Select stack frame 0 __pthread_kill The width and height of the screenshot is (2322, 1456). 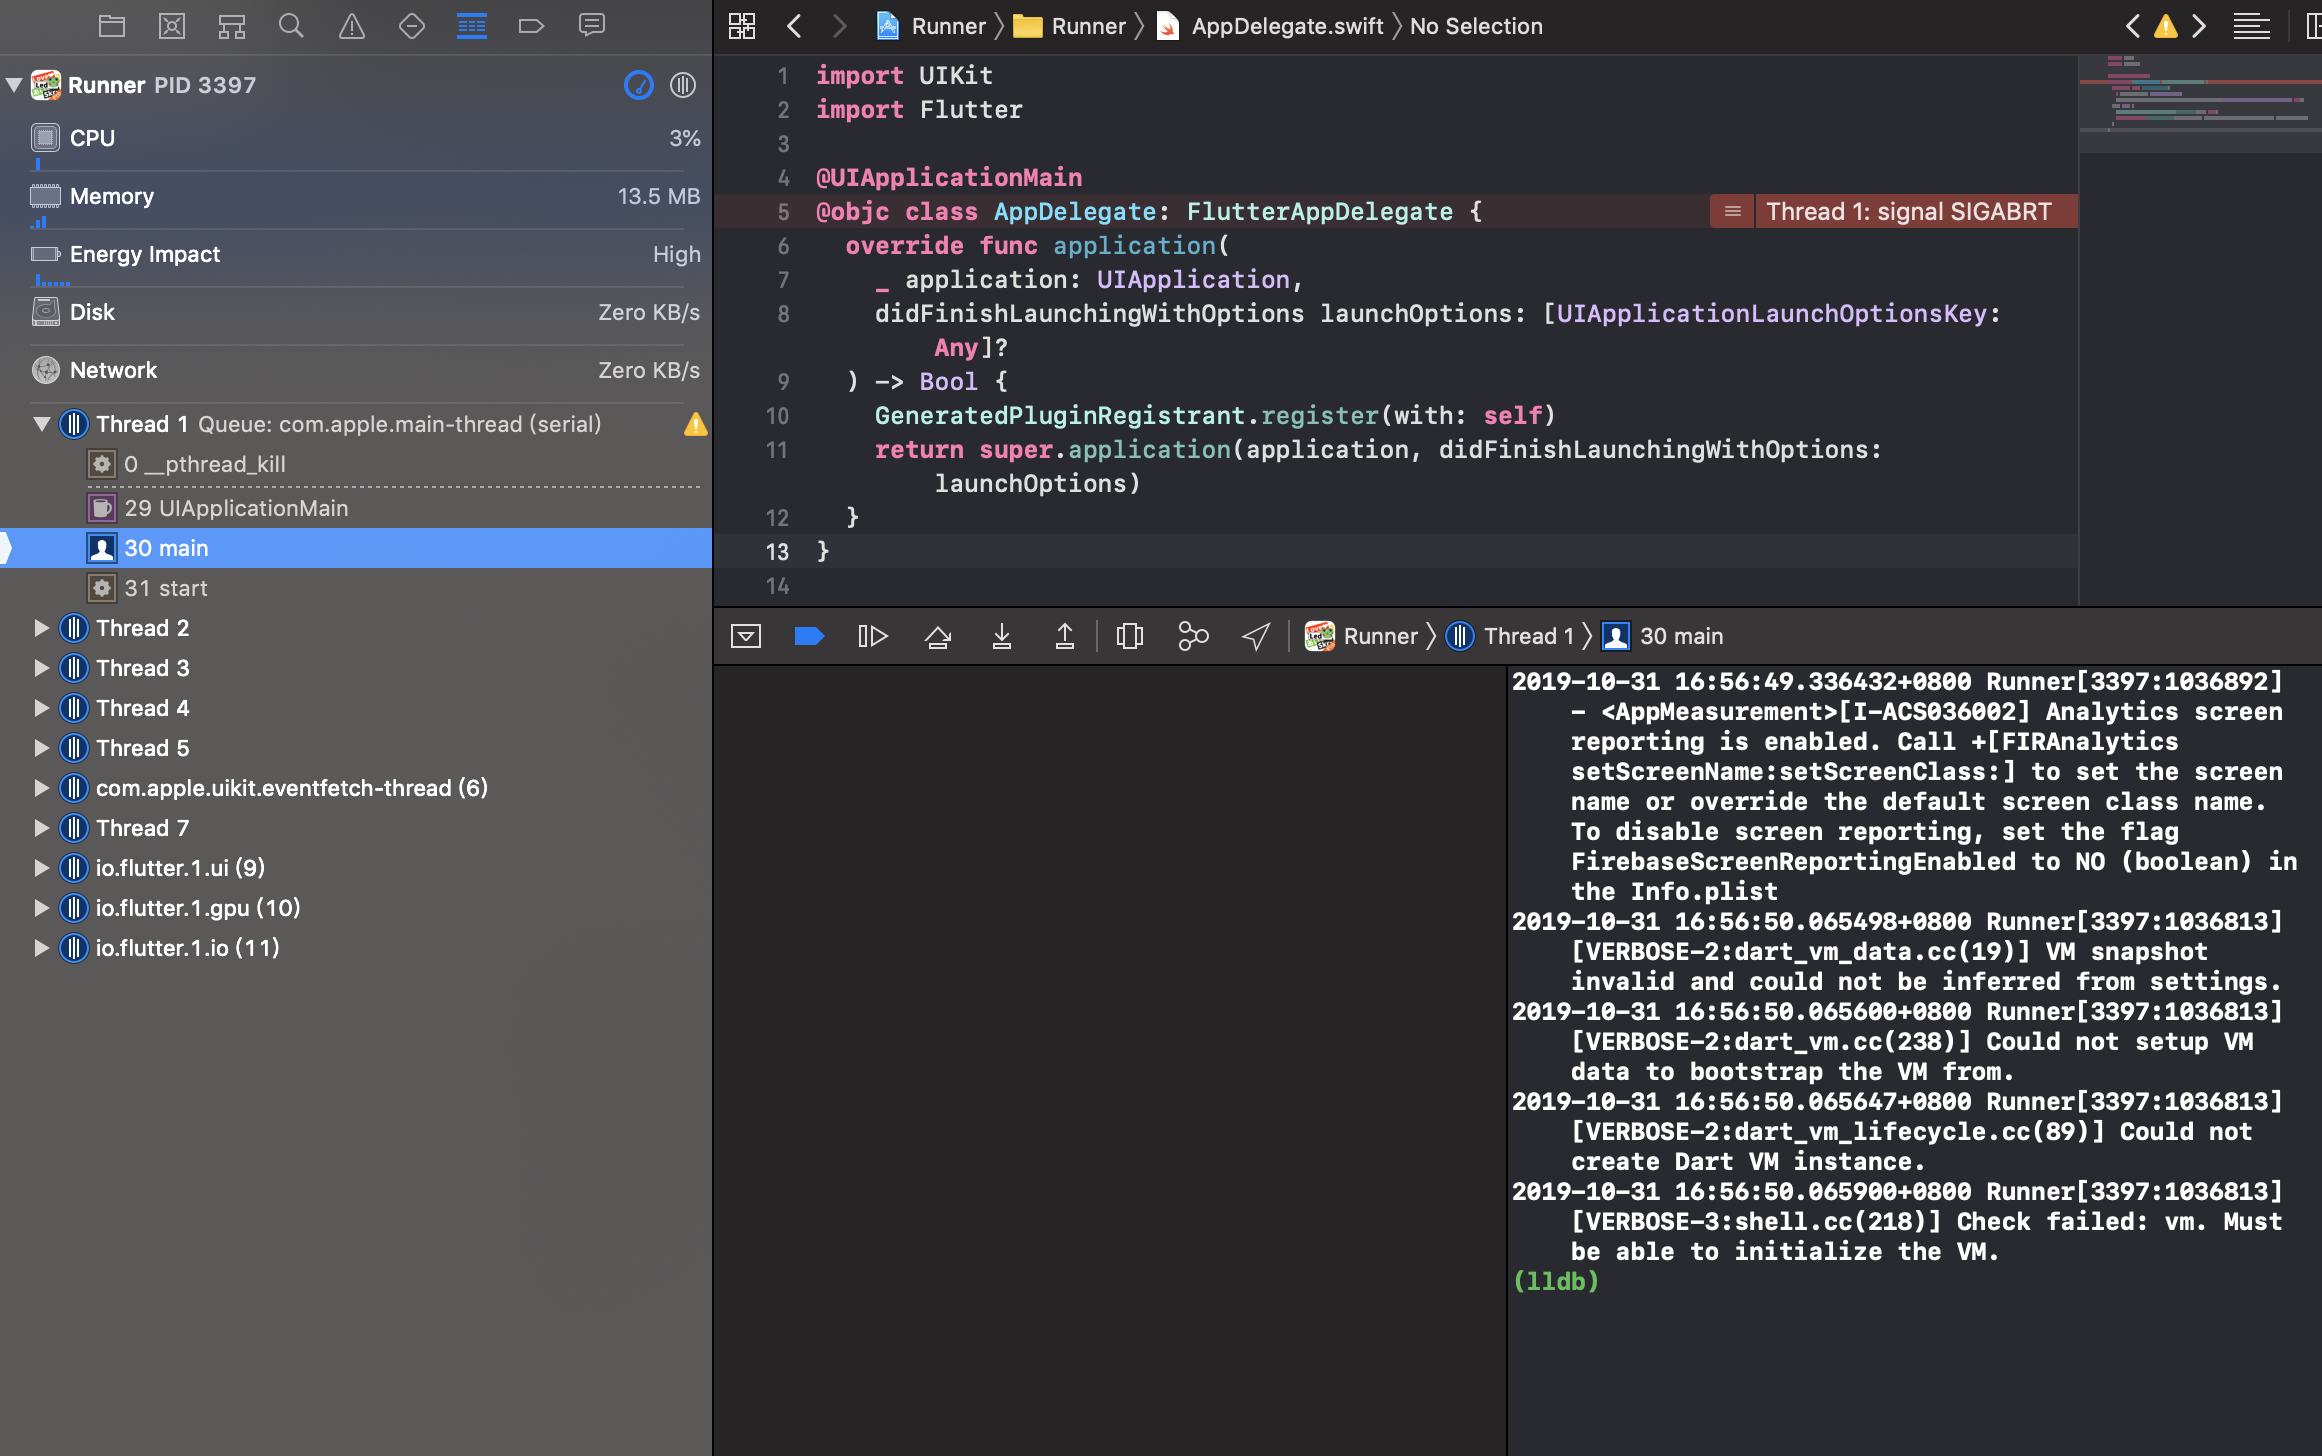356,464
